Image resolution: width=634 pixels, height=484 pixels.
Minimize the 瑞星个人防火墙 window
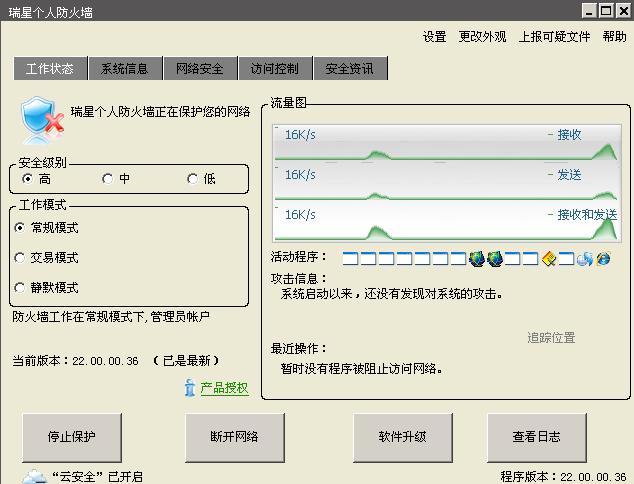click(589, 11)
